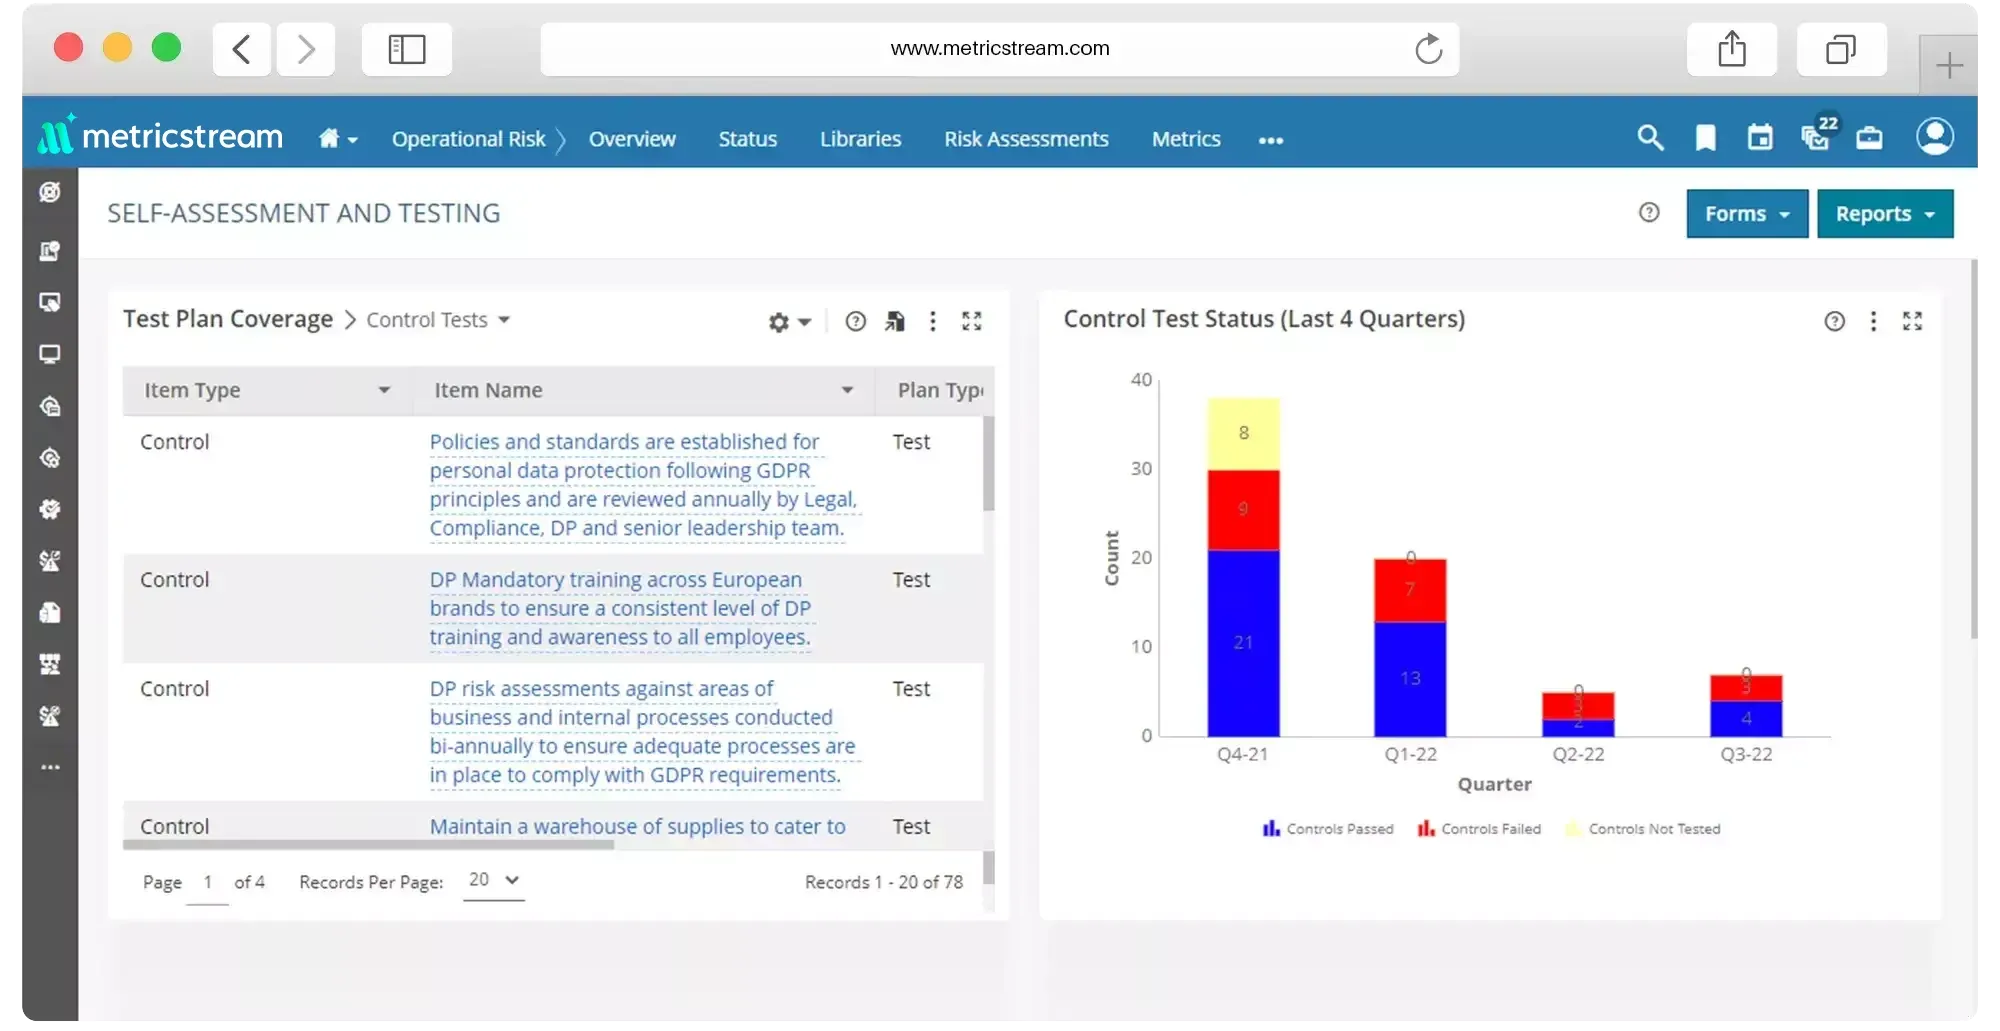Viewport: 2000px width, 1031px height.
Task: Click the fifth sidebar icon
Action: click(50, 406)
